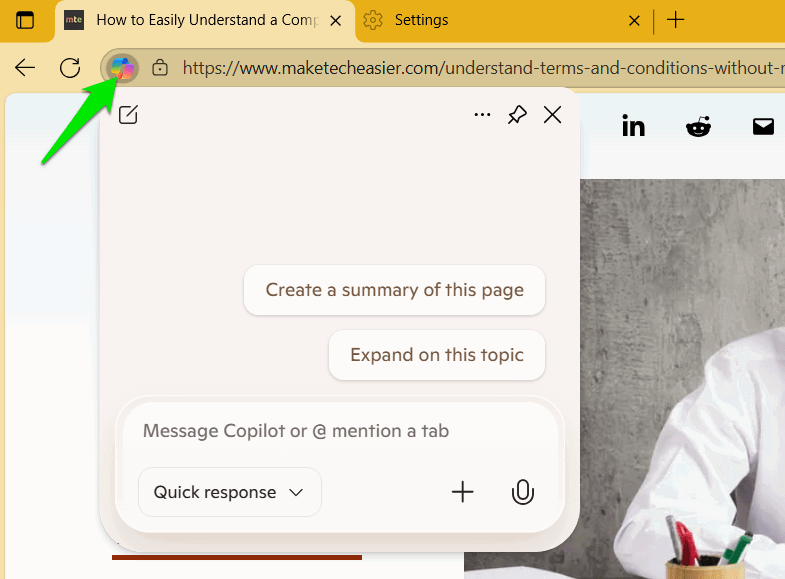The image size is (785, 579).
Task: Open the tab actions menu icon
Action: pyautogui.click(x=24, y=20)
